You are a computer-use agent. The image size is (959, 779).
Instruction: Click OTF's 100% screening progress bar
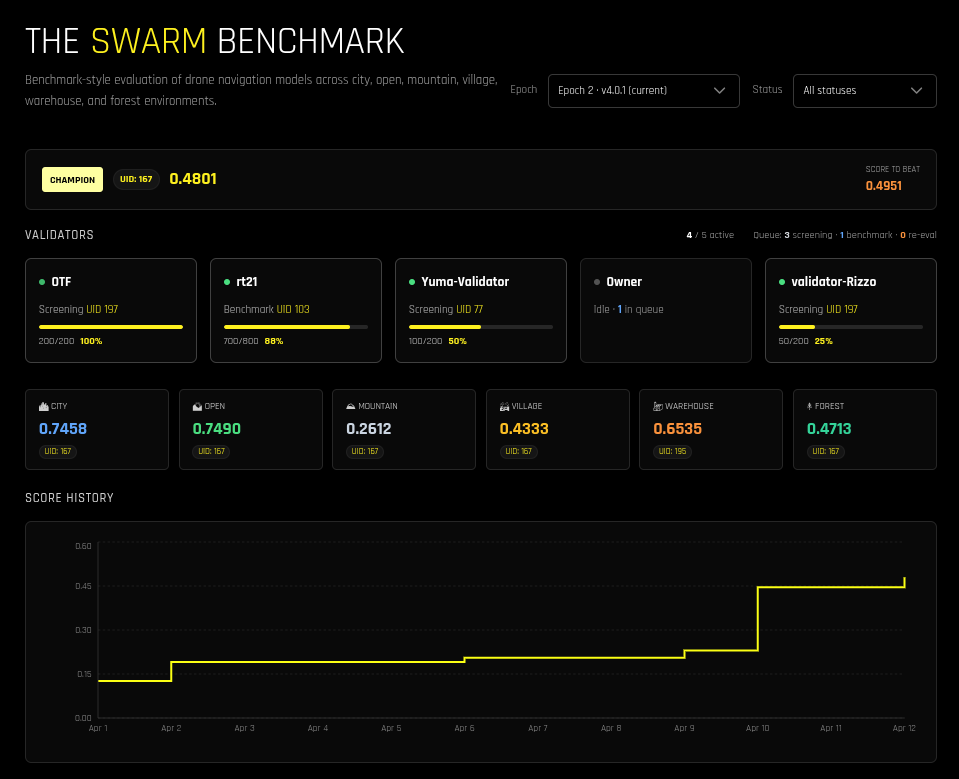pos(110,326)
